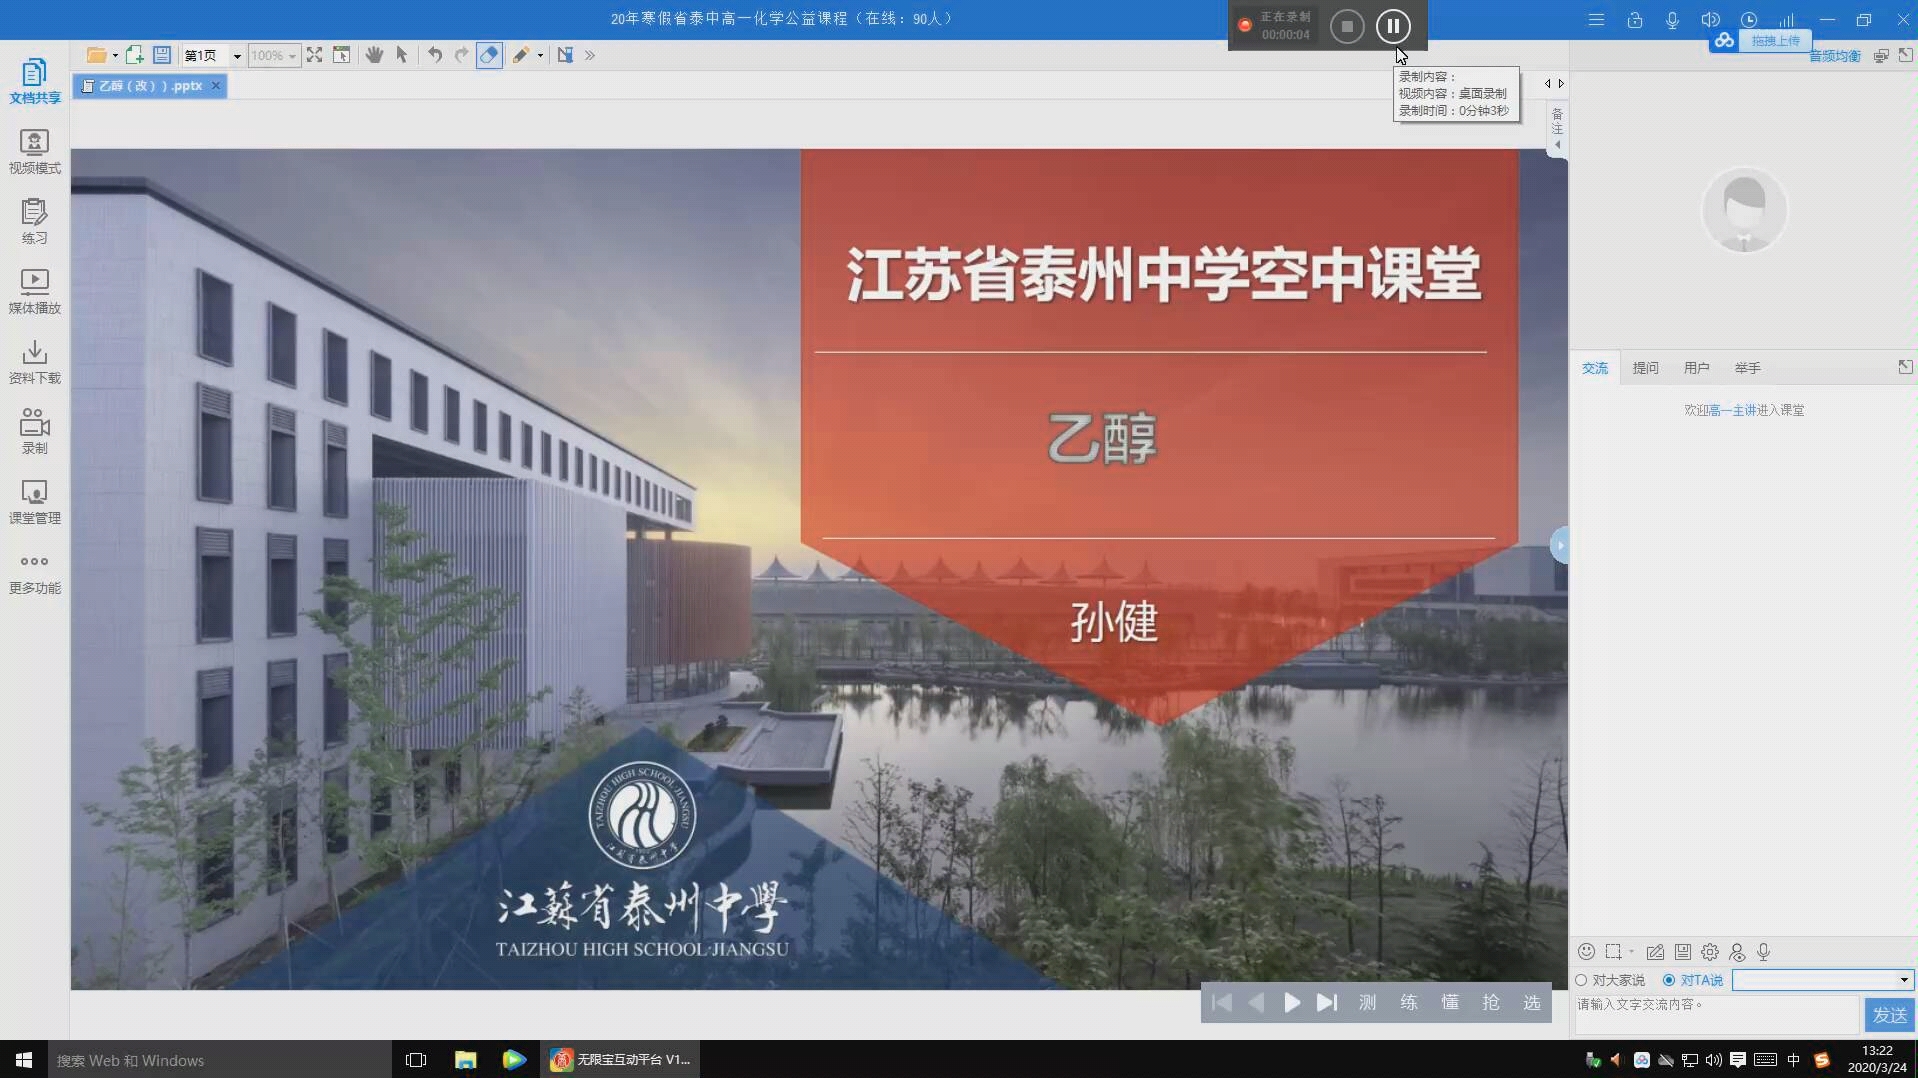The height and width of the screenshot is (1078, 1918).
Task: Open the hamburger menu in title bar
Action: click(x=1596, y=19)
